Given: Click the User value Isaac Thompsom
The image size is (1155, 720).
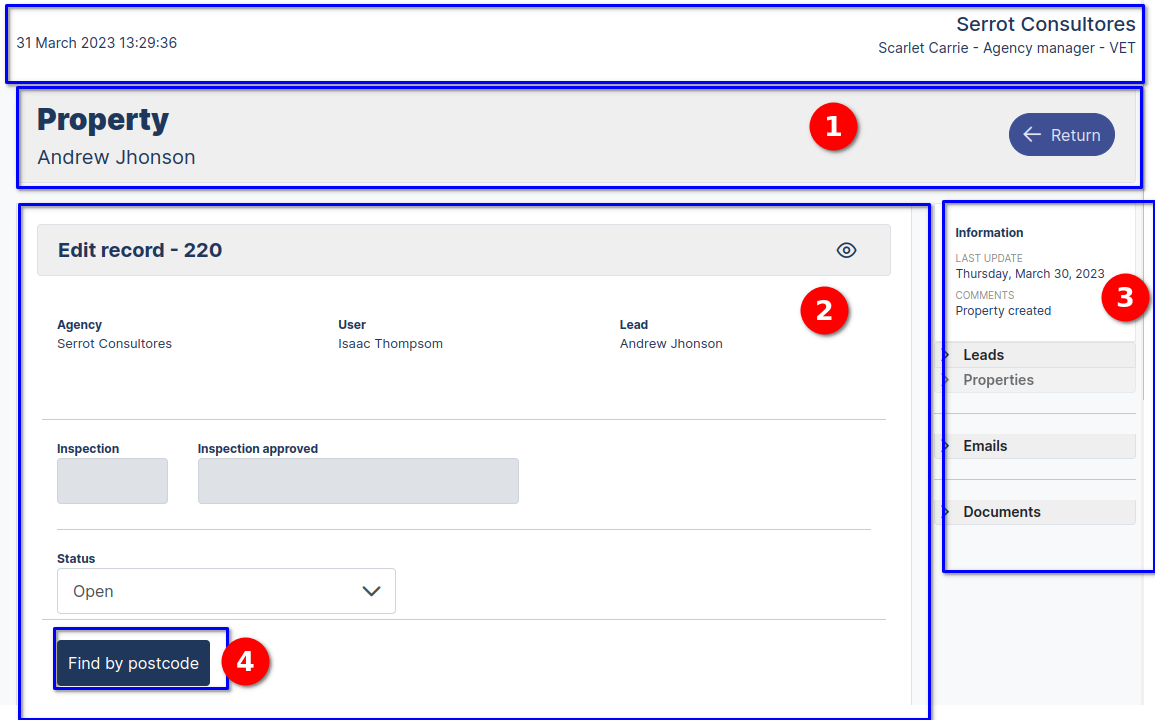Looking at the screenshot, I should click(x=390, y=344).
